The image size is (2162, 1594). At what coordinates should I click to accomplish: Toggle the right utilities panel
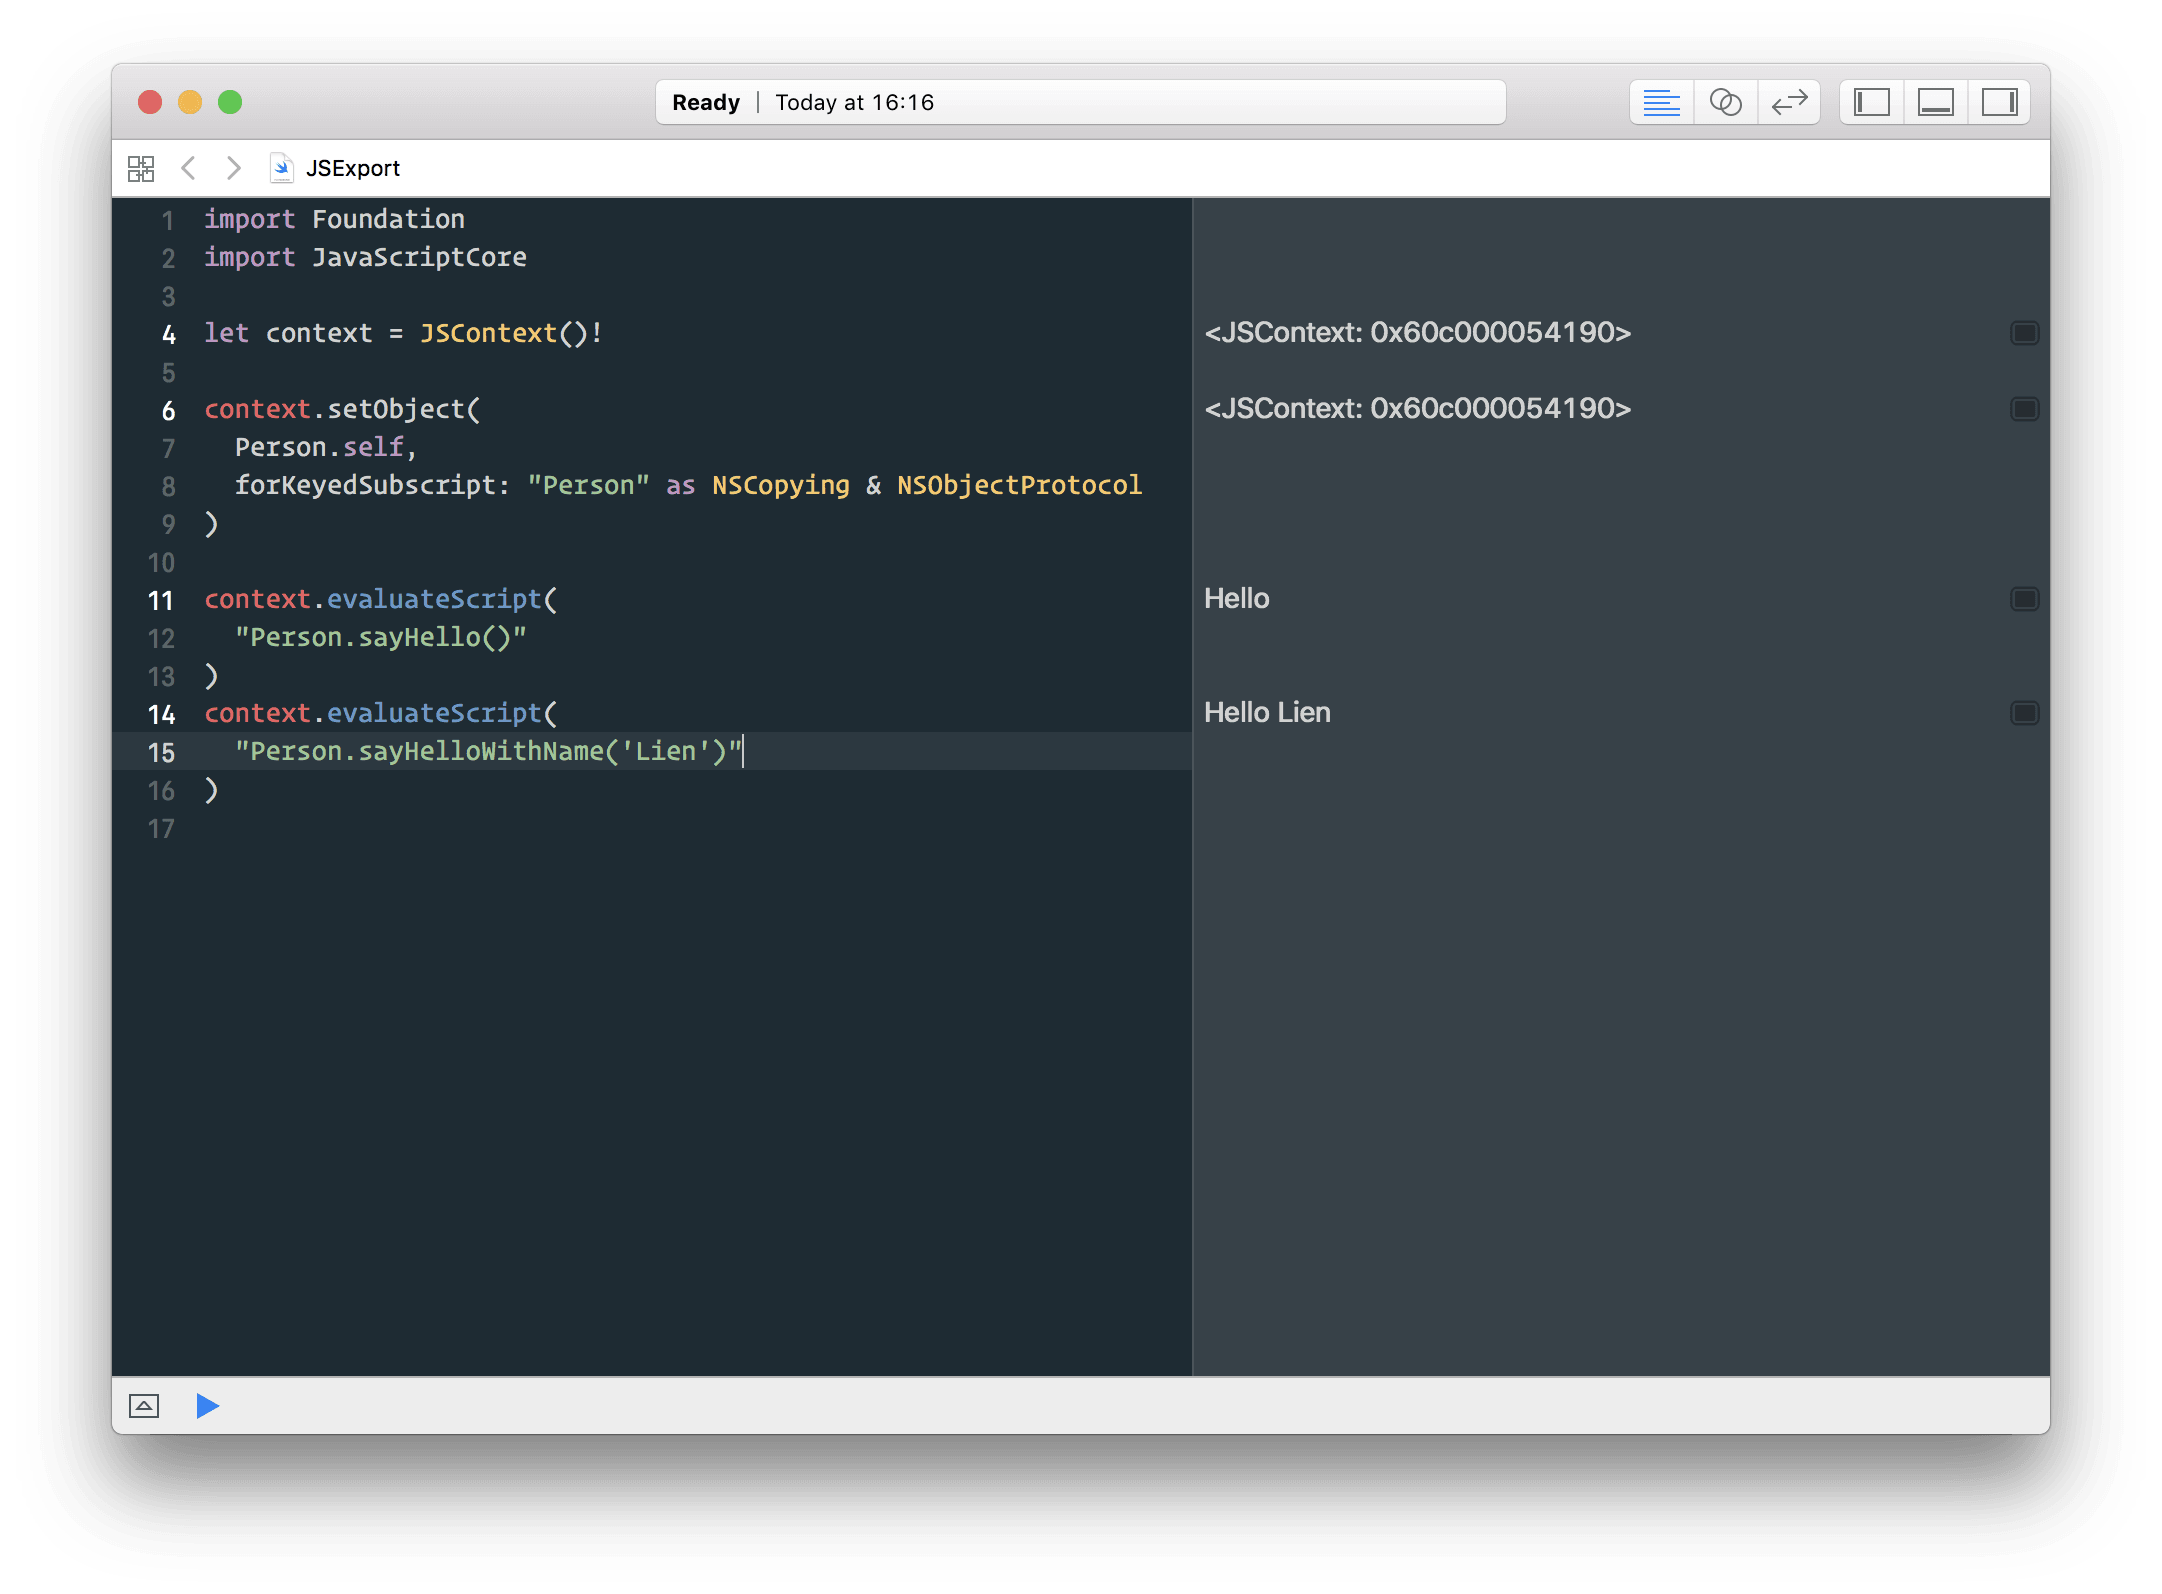[x=1999, y=102]
